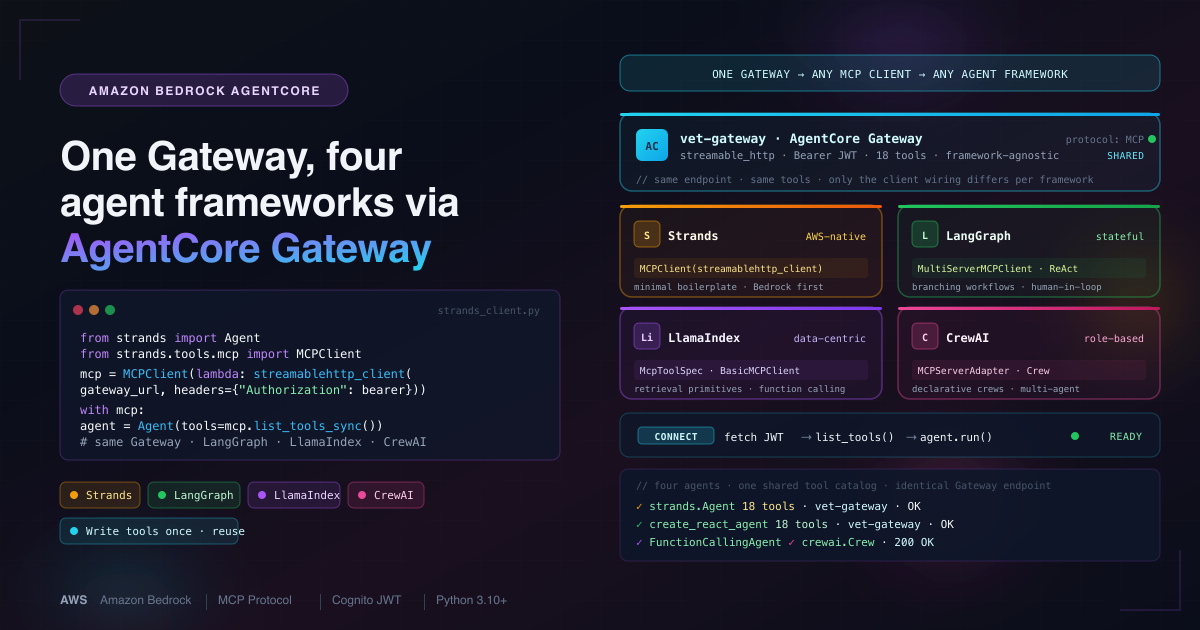Click the green protocol MCP status dot

coord(1152,139)
